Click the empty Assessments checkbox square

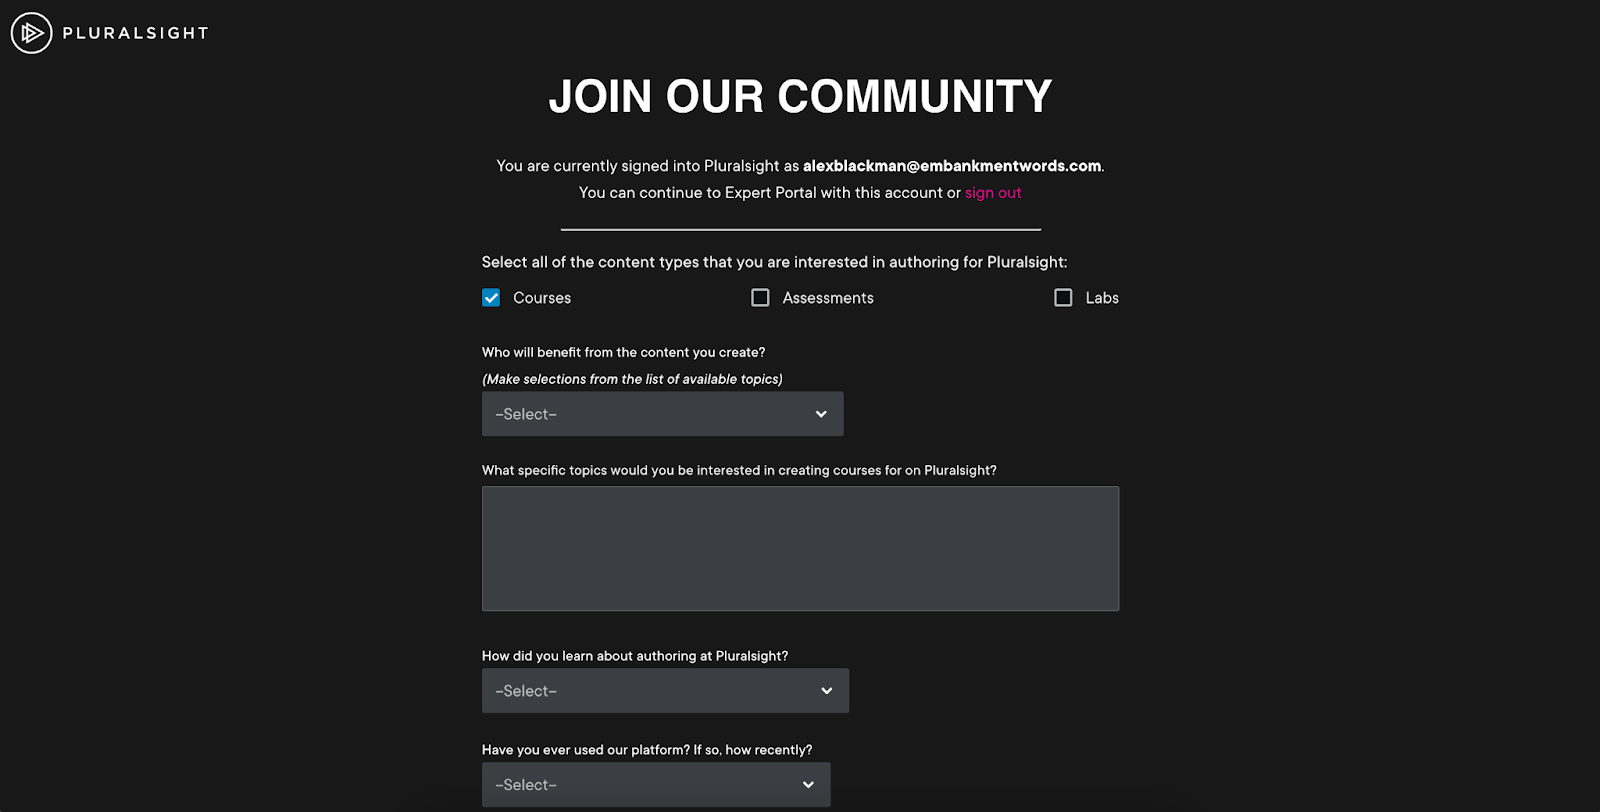pos(760,297)
